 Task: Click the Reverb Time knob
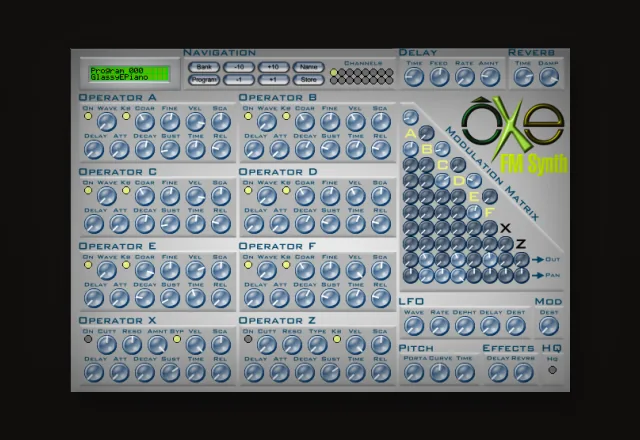click(523, 77)
